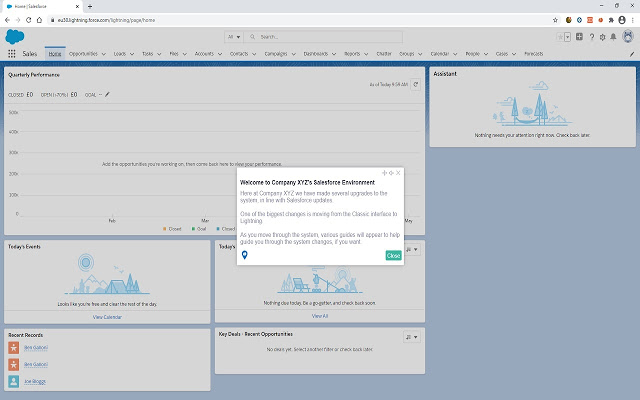Screen dimensions: 640x400
Task: Open the notifications bell
Action: [614, 37]
